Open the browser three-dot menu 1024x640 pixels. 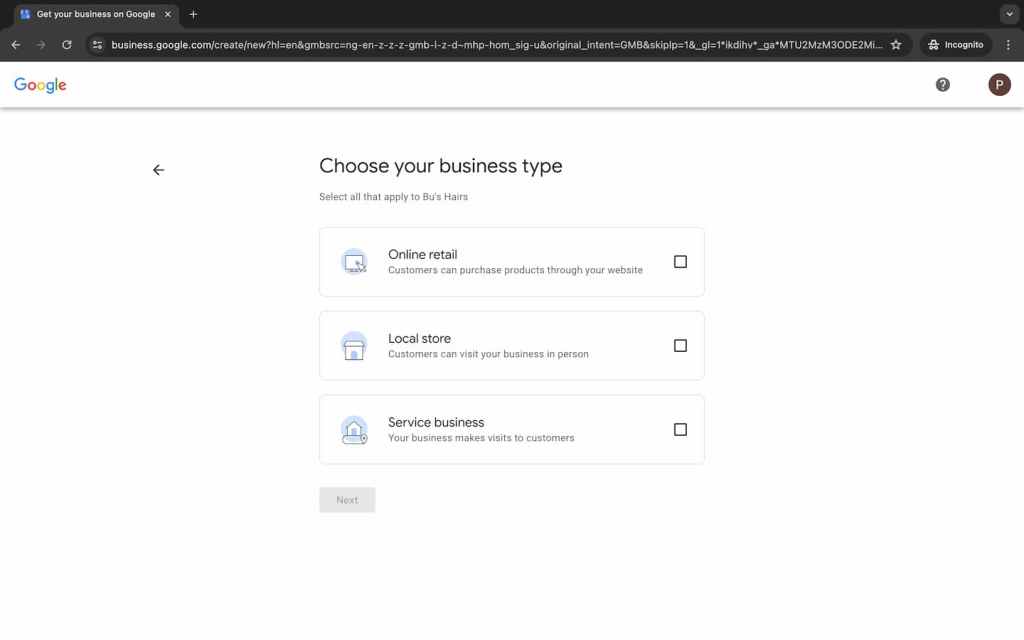(1009, 44)
